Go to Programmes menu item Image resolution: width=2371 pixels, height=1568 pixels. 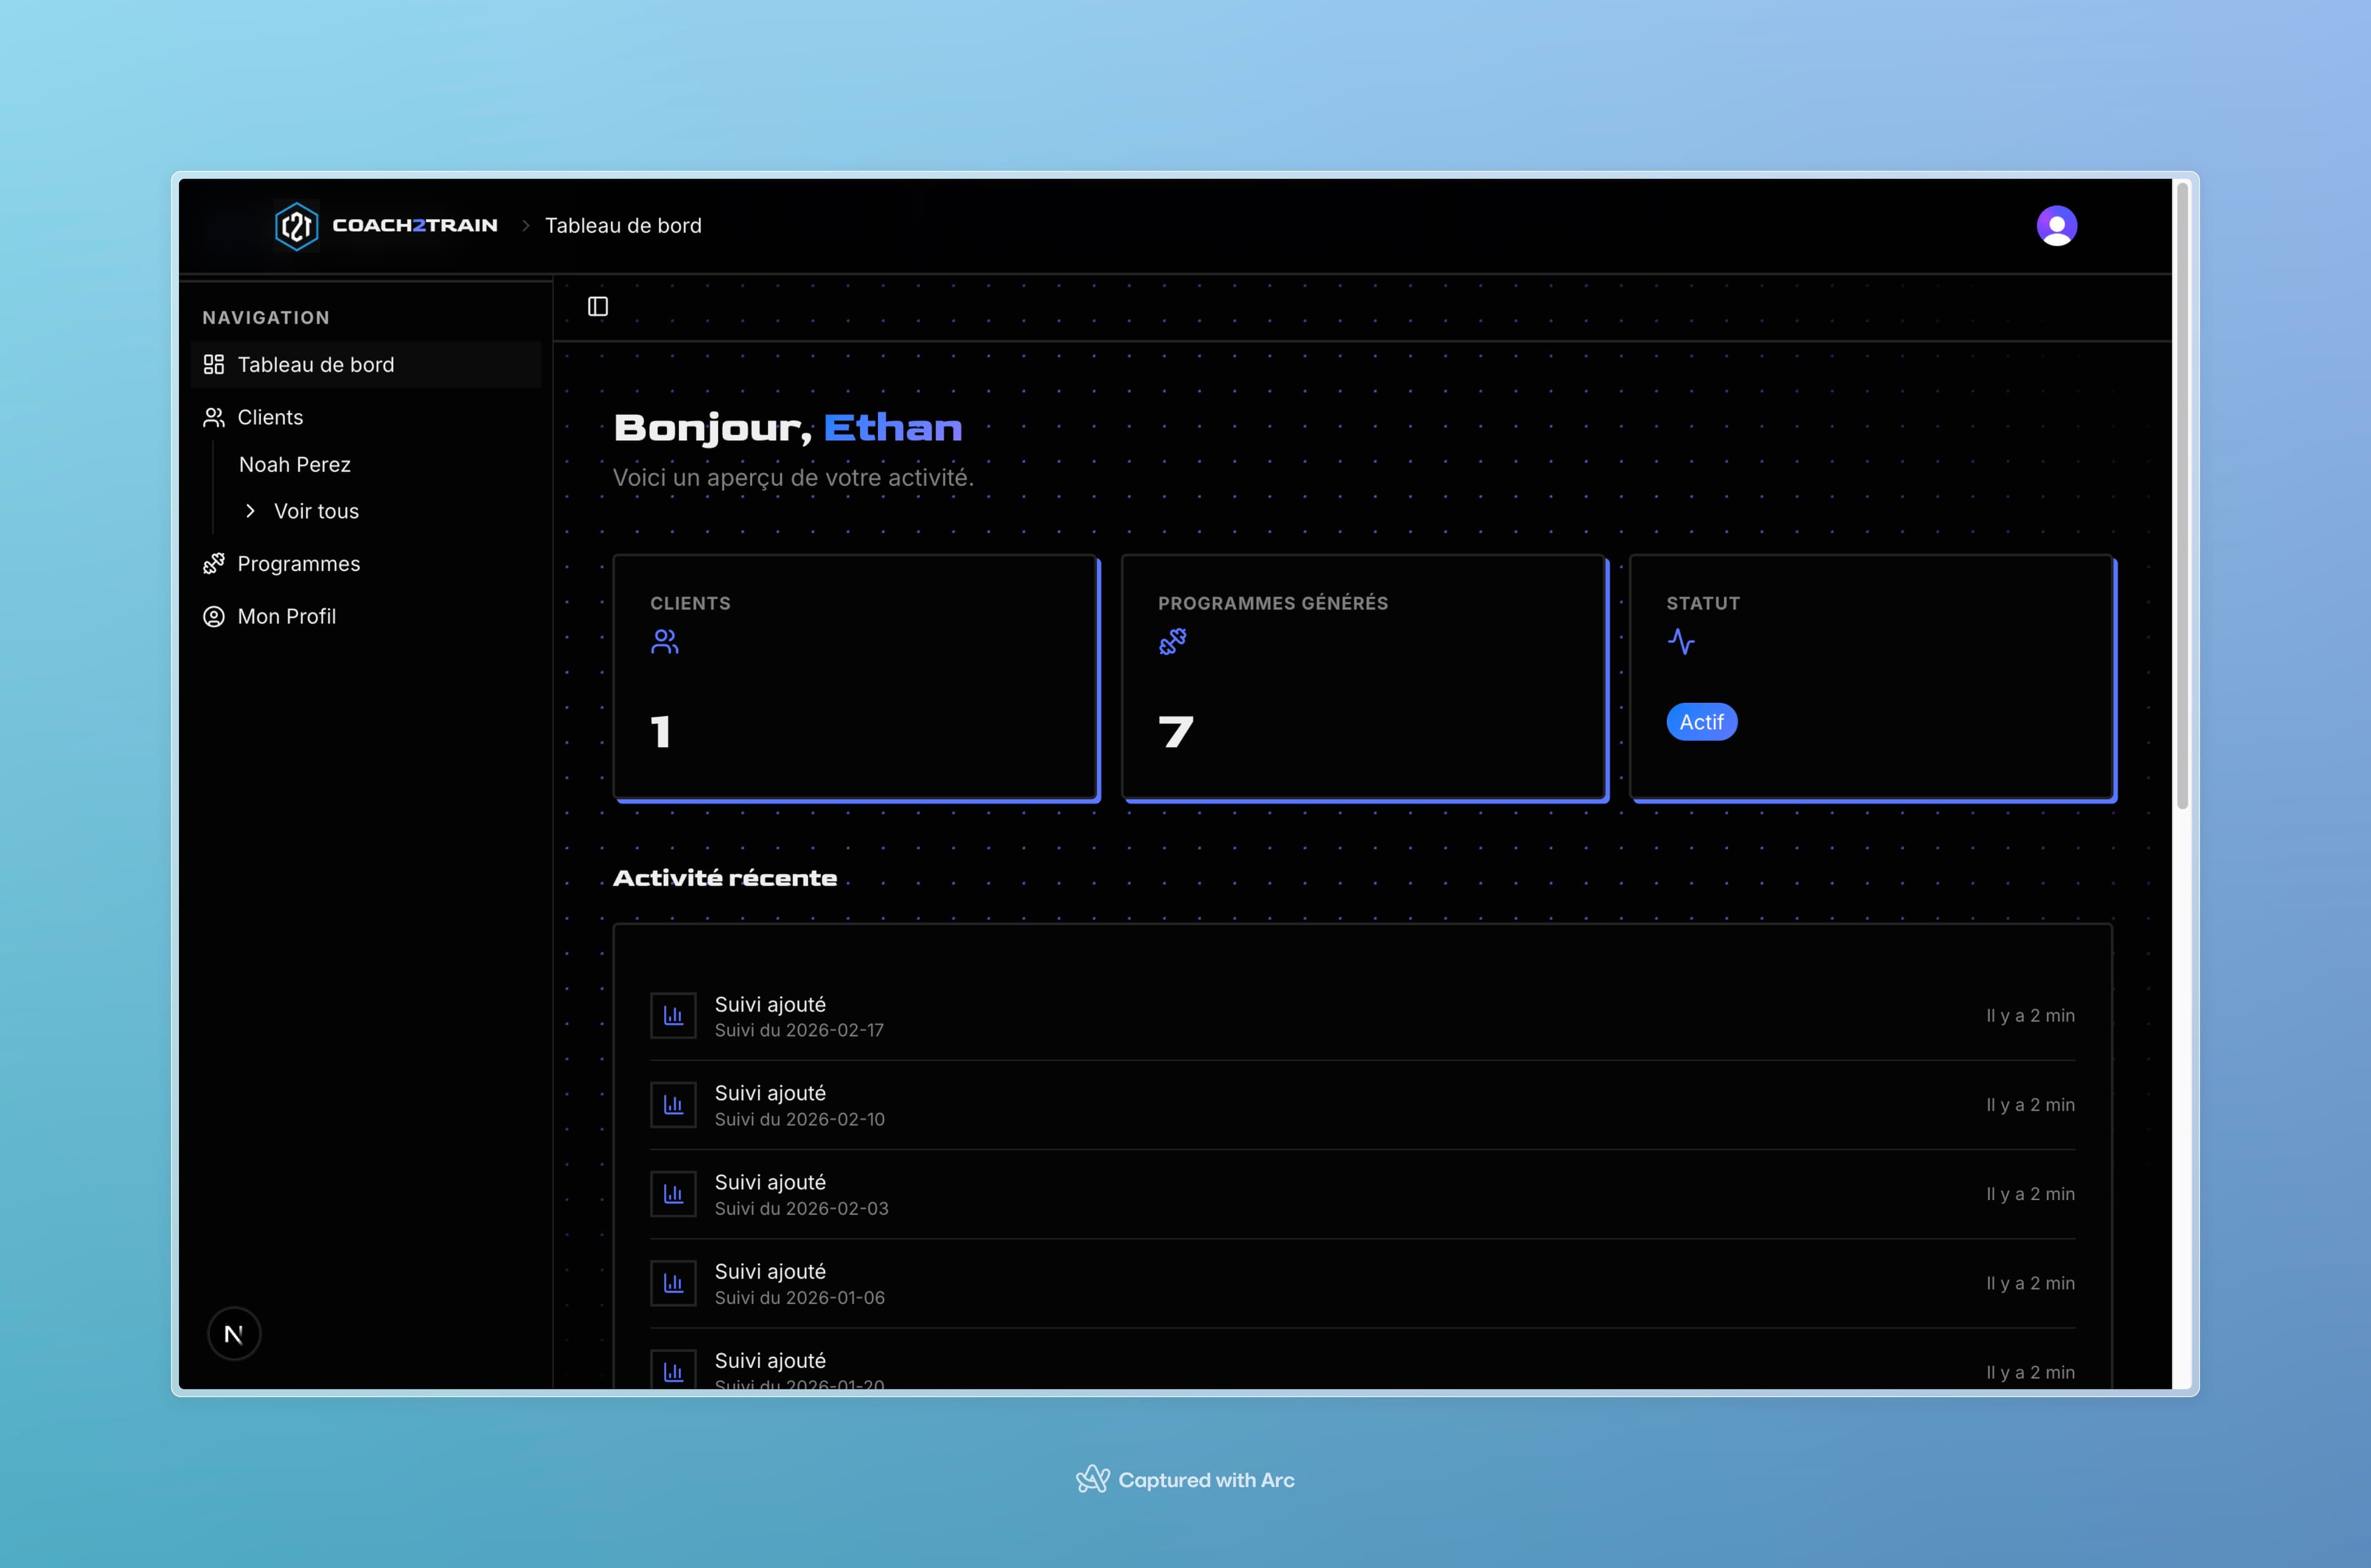click(x=299, y=564)
